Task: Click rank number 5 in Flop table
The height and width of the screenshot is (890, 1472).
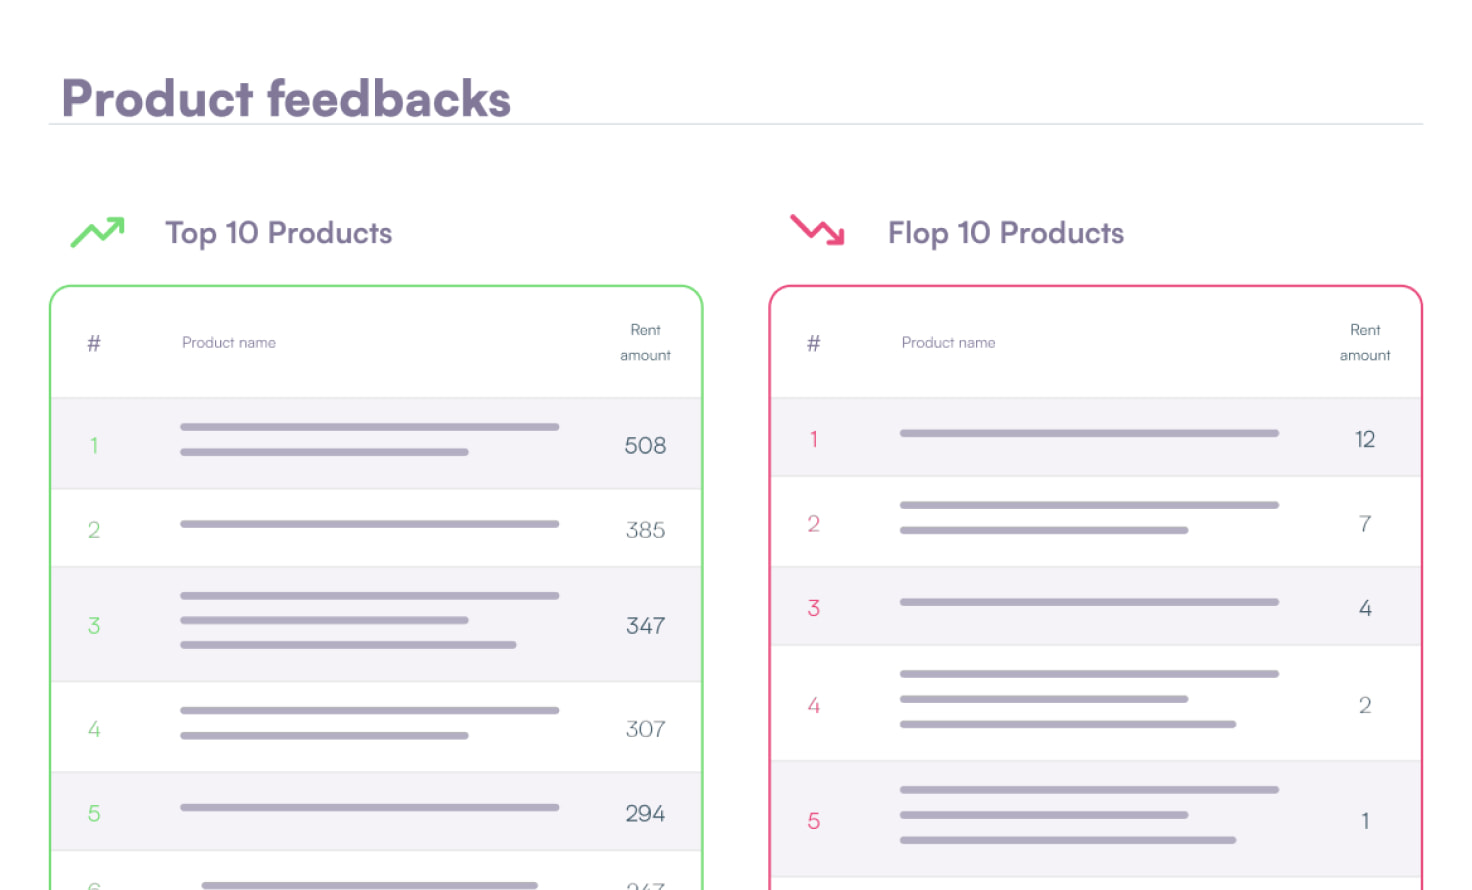Action: (x=814, y=821)
